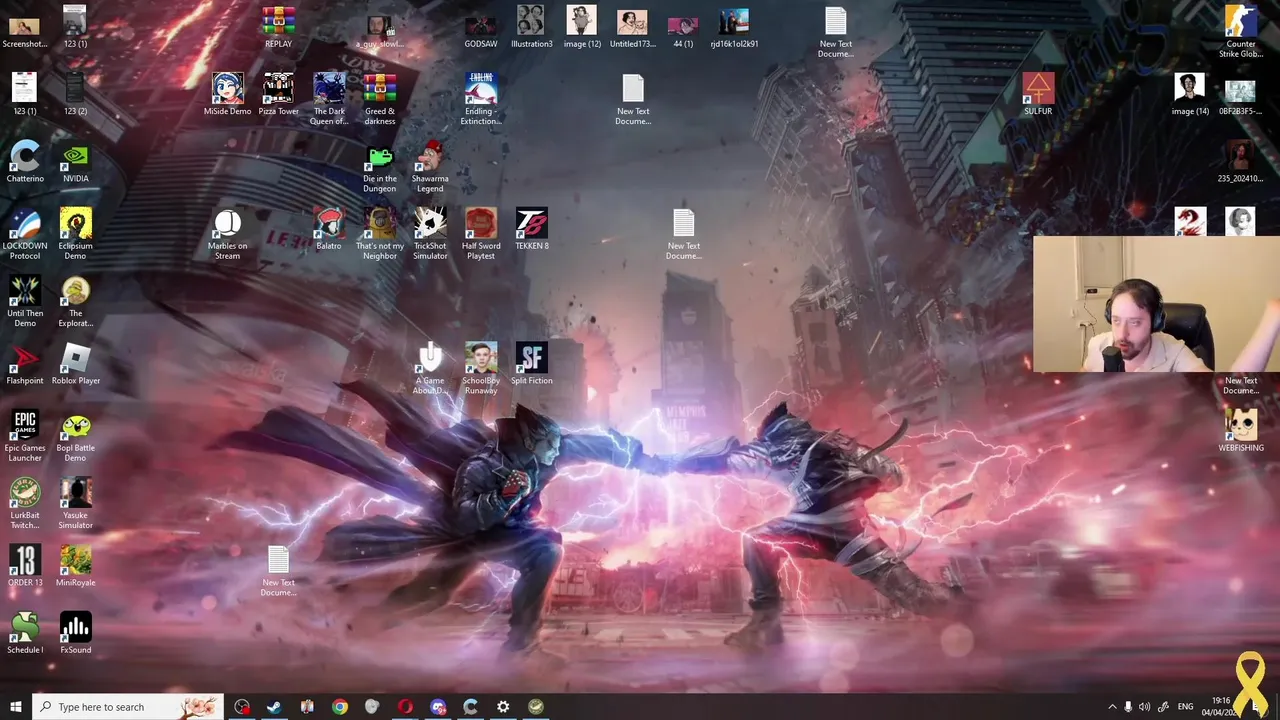Open the Die in the Dungeon shortcut
Image resolution: width=1280 pixels, height=720 pixels.
pyautogui.click(x=380, y=166)
